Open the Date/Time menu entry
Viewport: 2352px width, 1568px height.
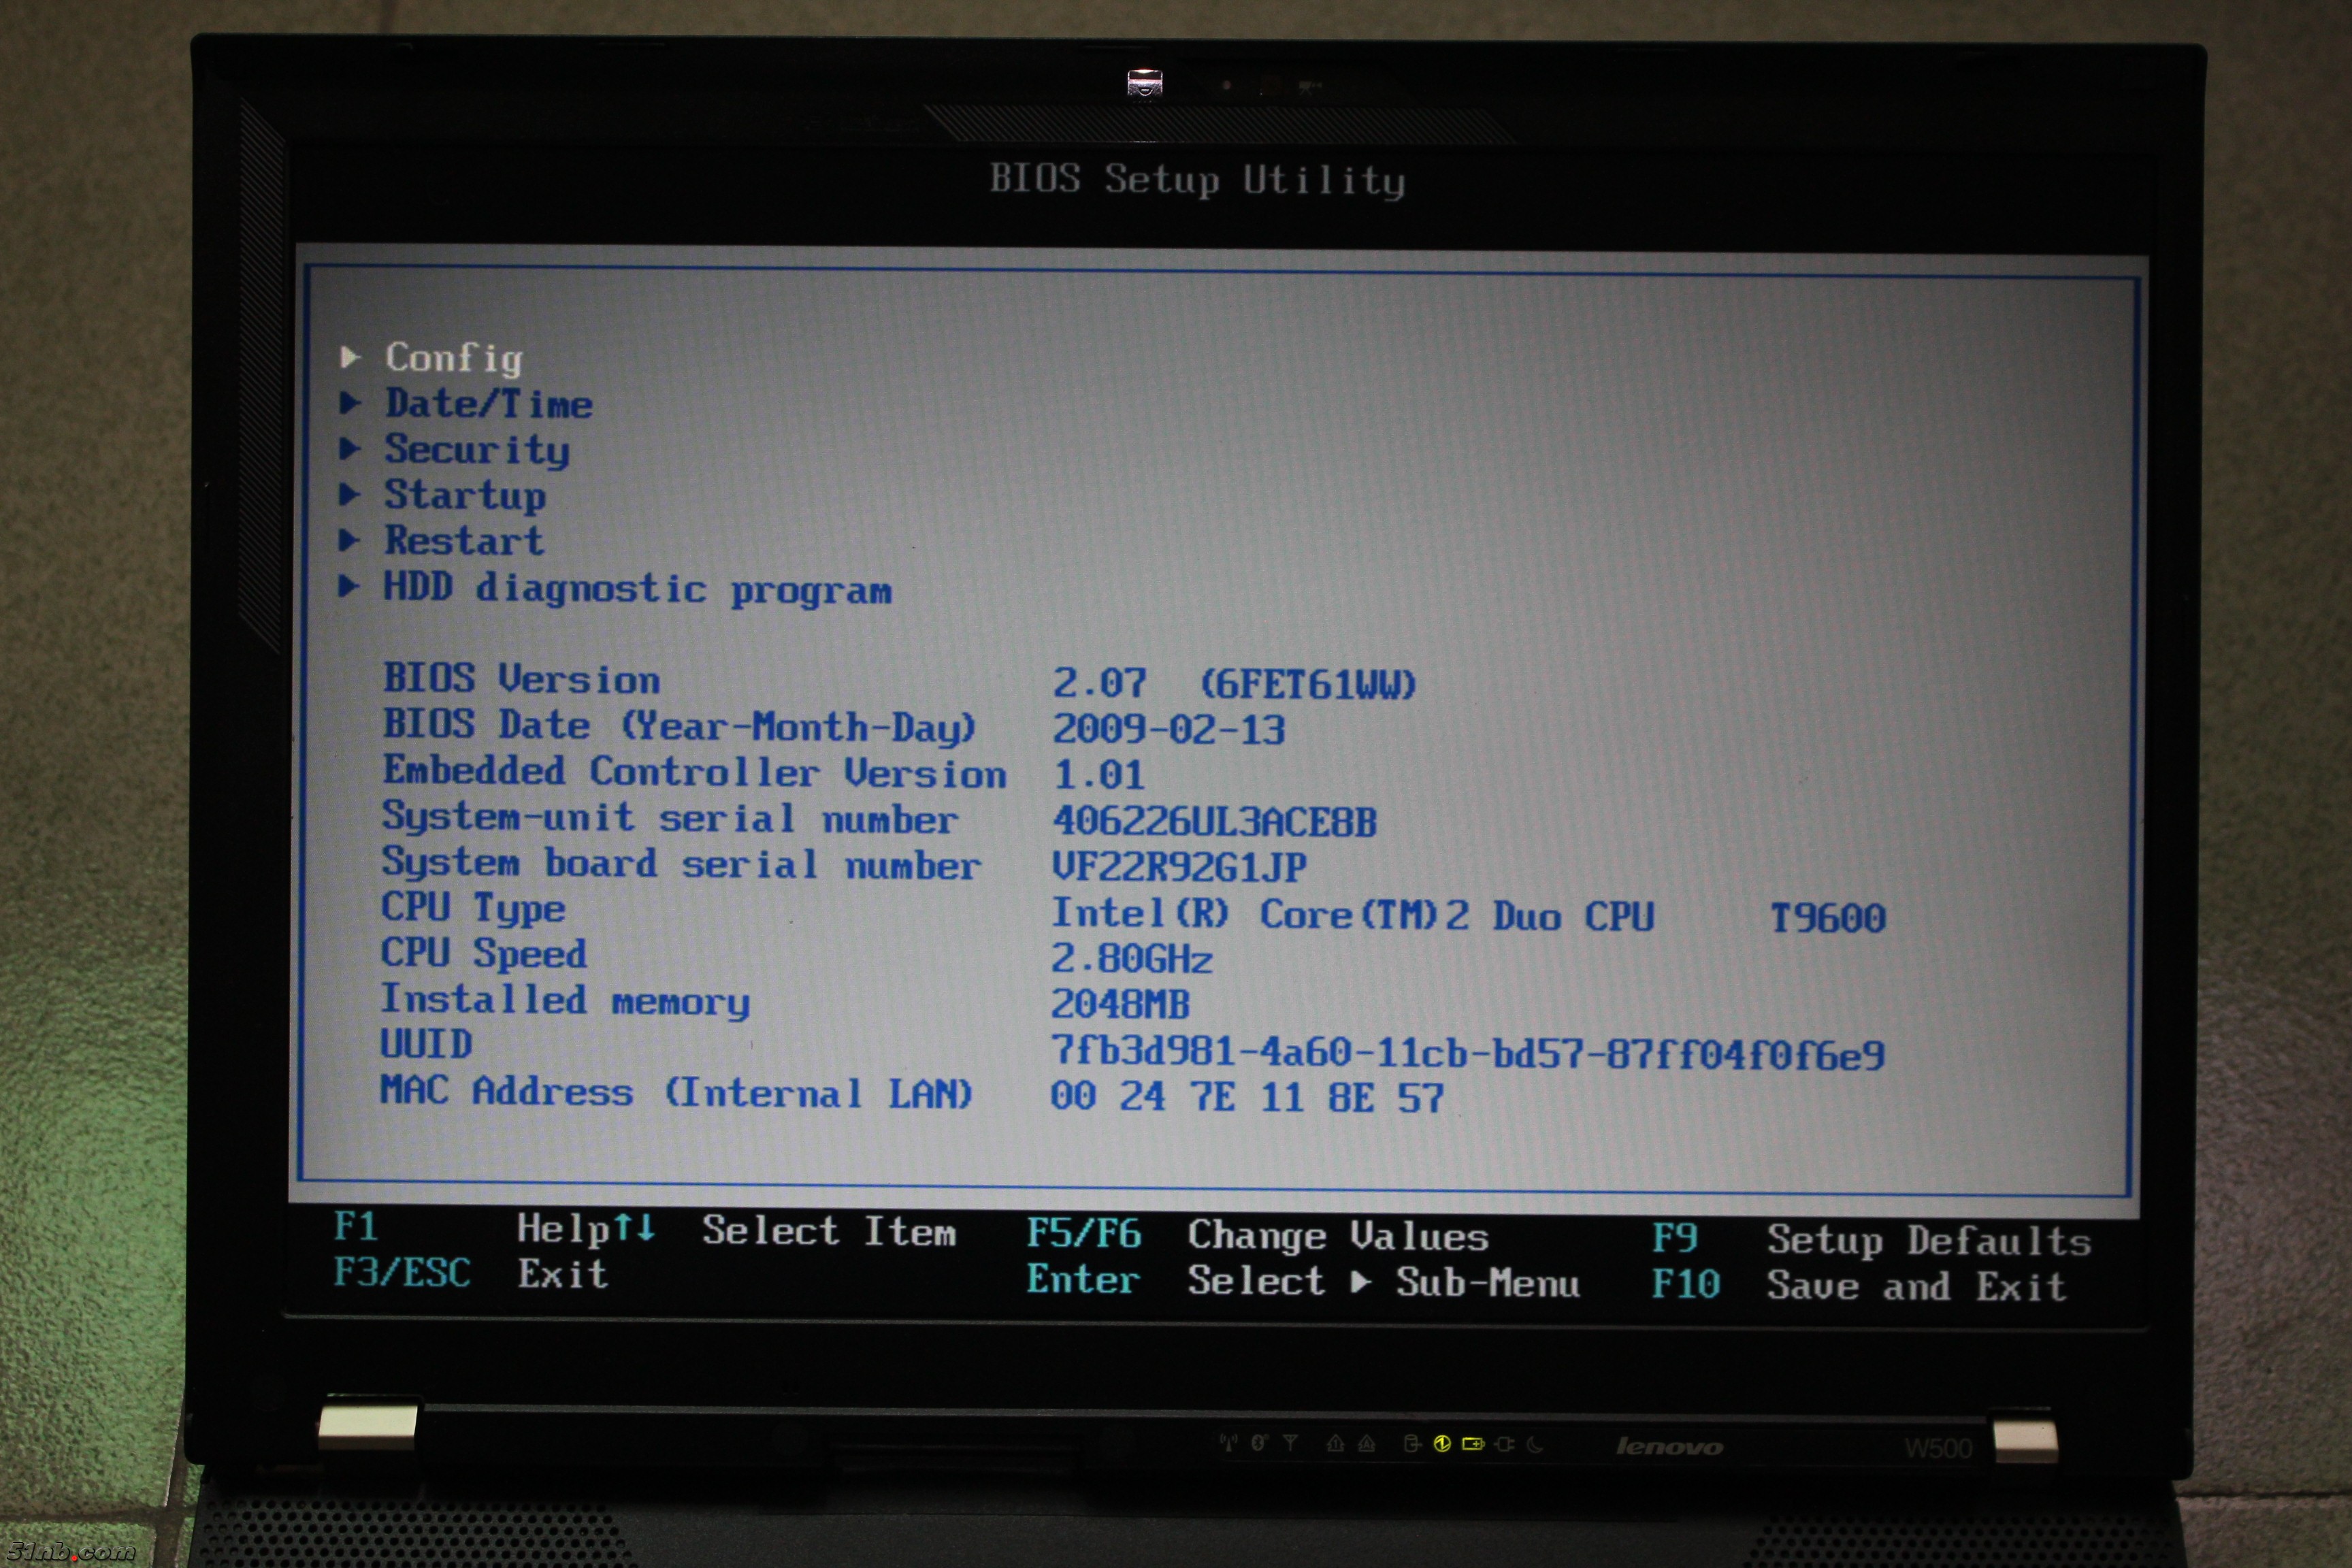tap(488, 404)
